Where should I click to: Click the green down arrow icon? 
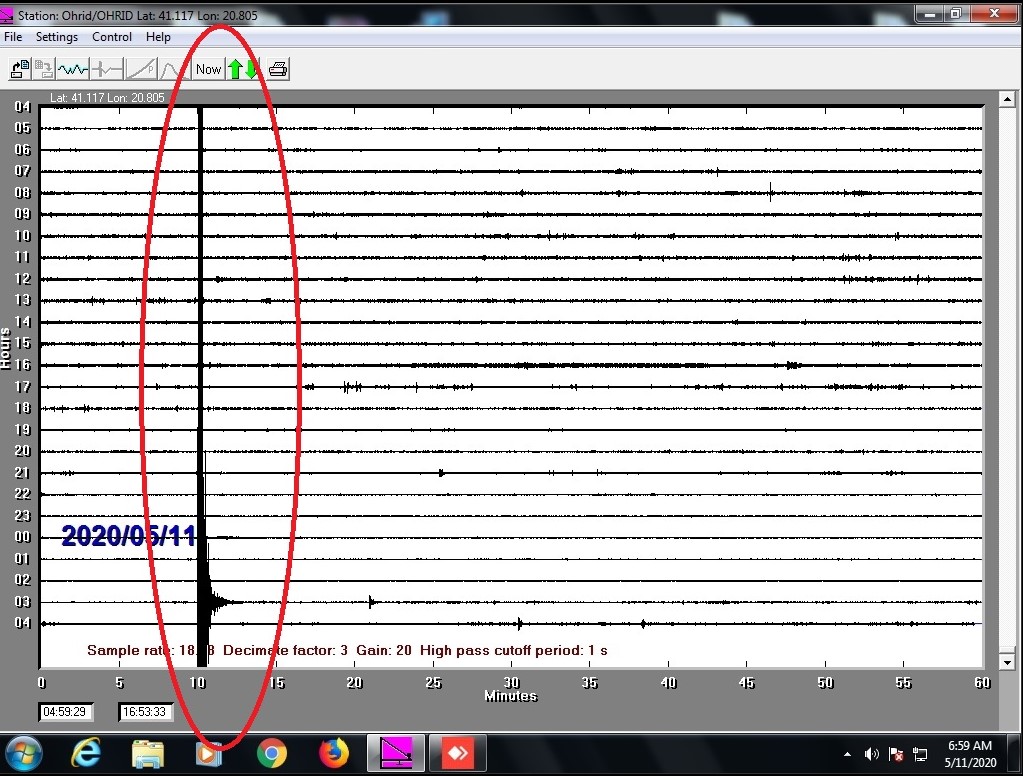251,69
